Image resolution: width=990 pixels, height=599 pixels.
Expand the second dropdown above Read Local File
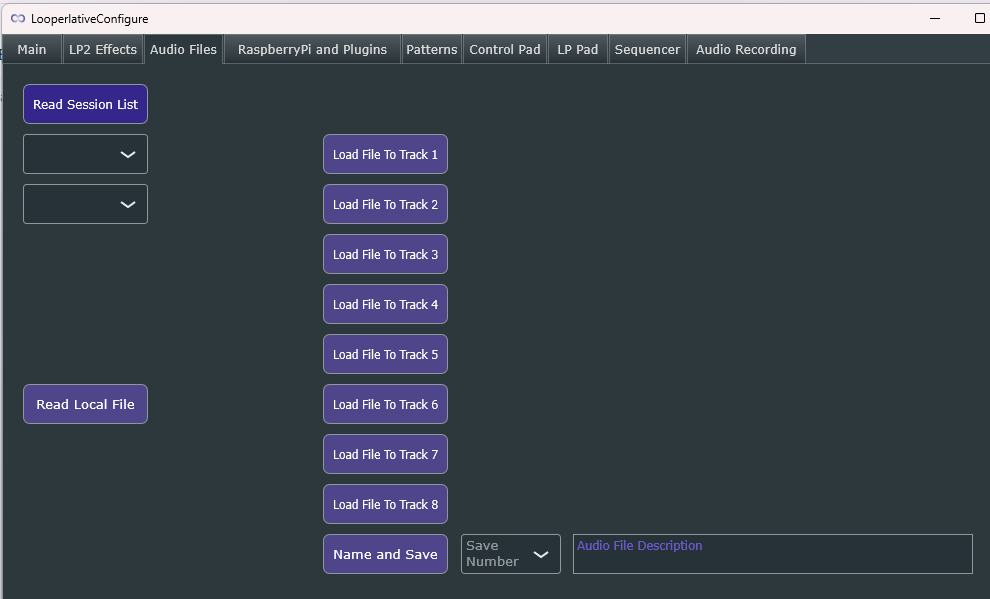(85, 204)
